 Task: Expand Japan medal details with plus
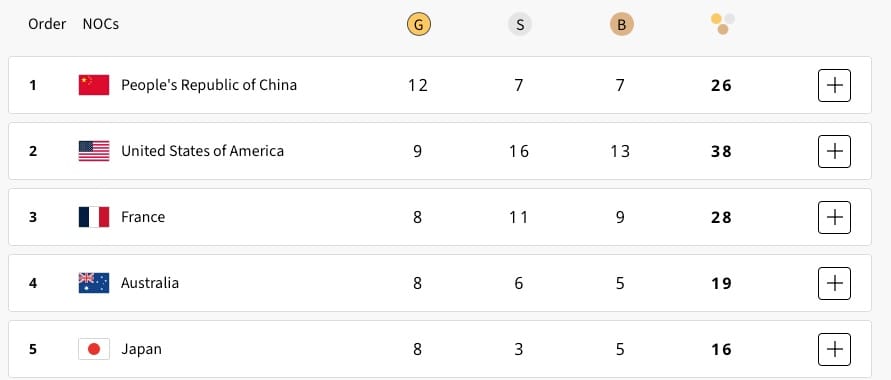pos(834,349)
